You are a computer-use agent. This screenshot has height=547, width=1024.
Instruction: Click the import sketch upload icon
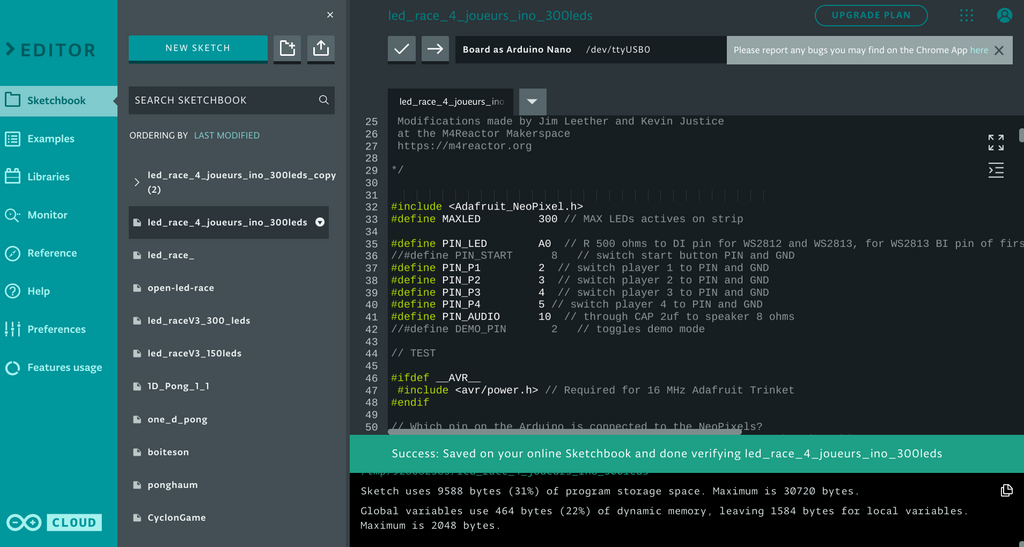[320, 48]
